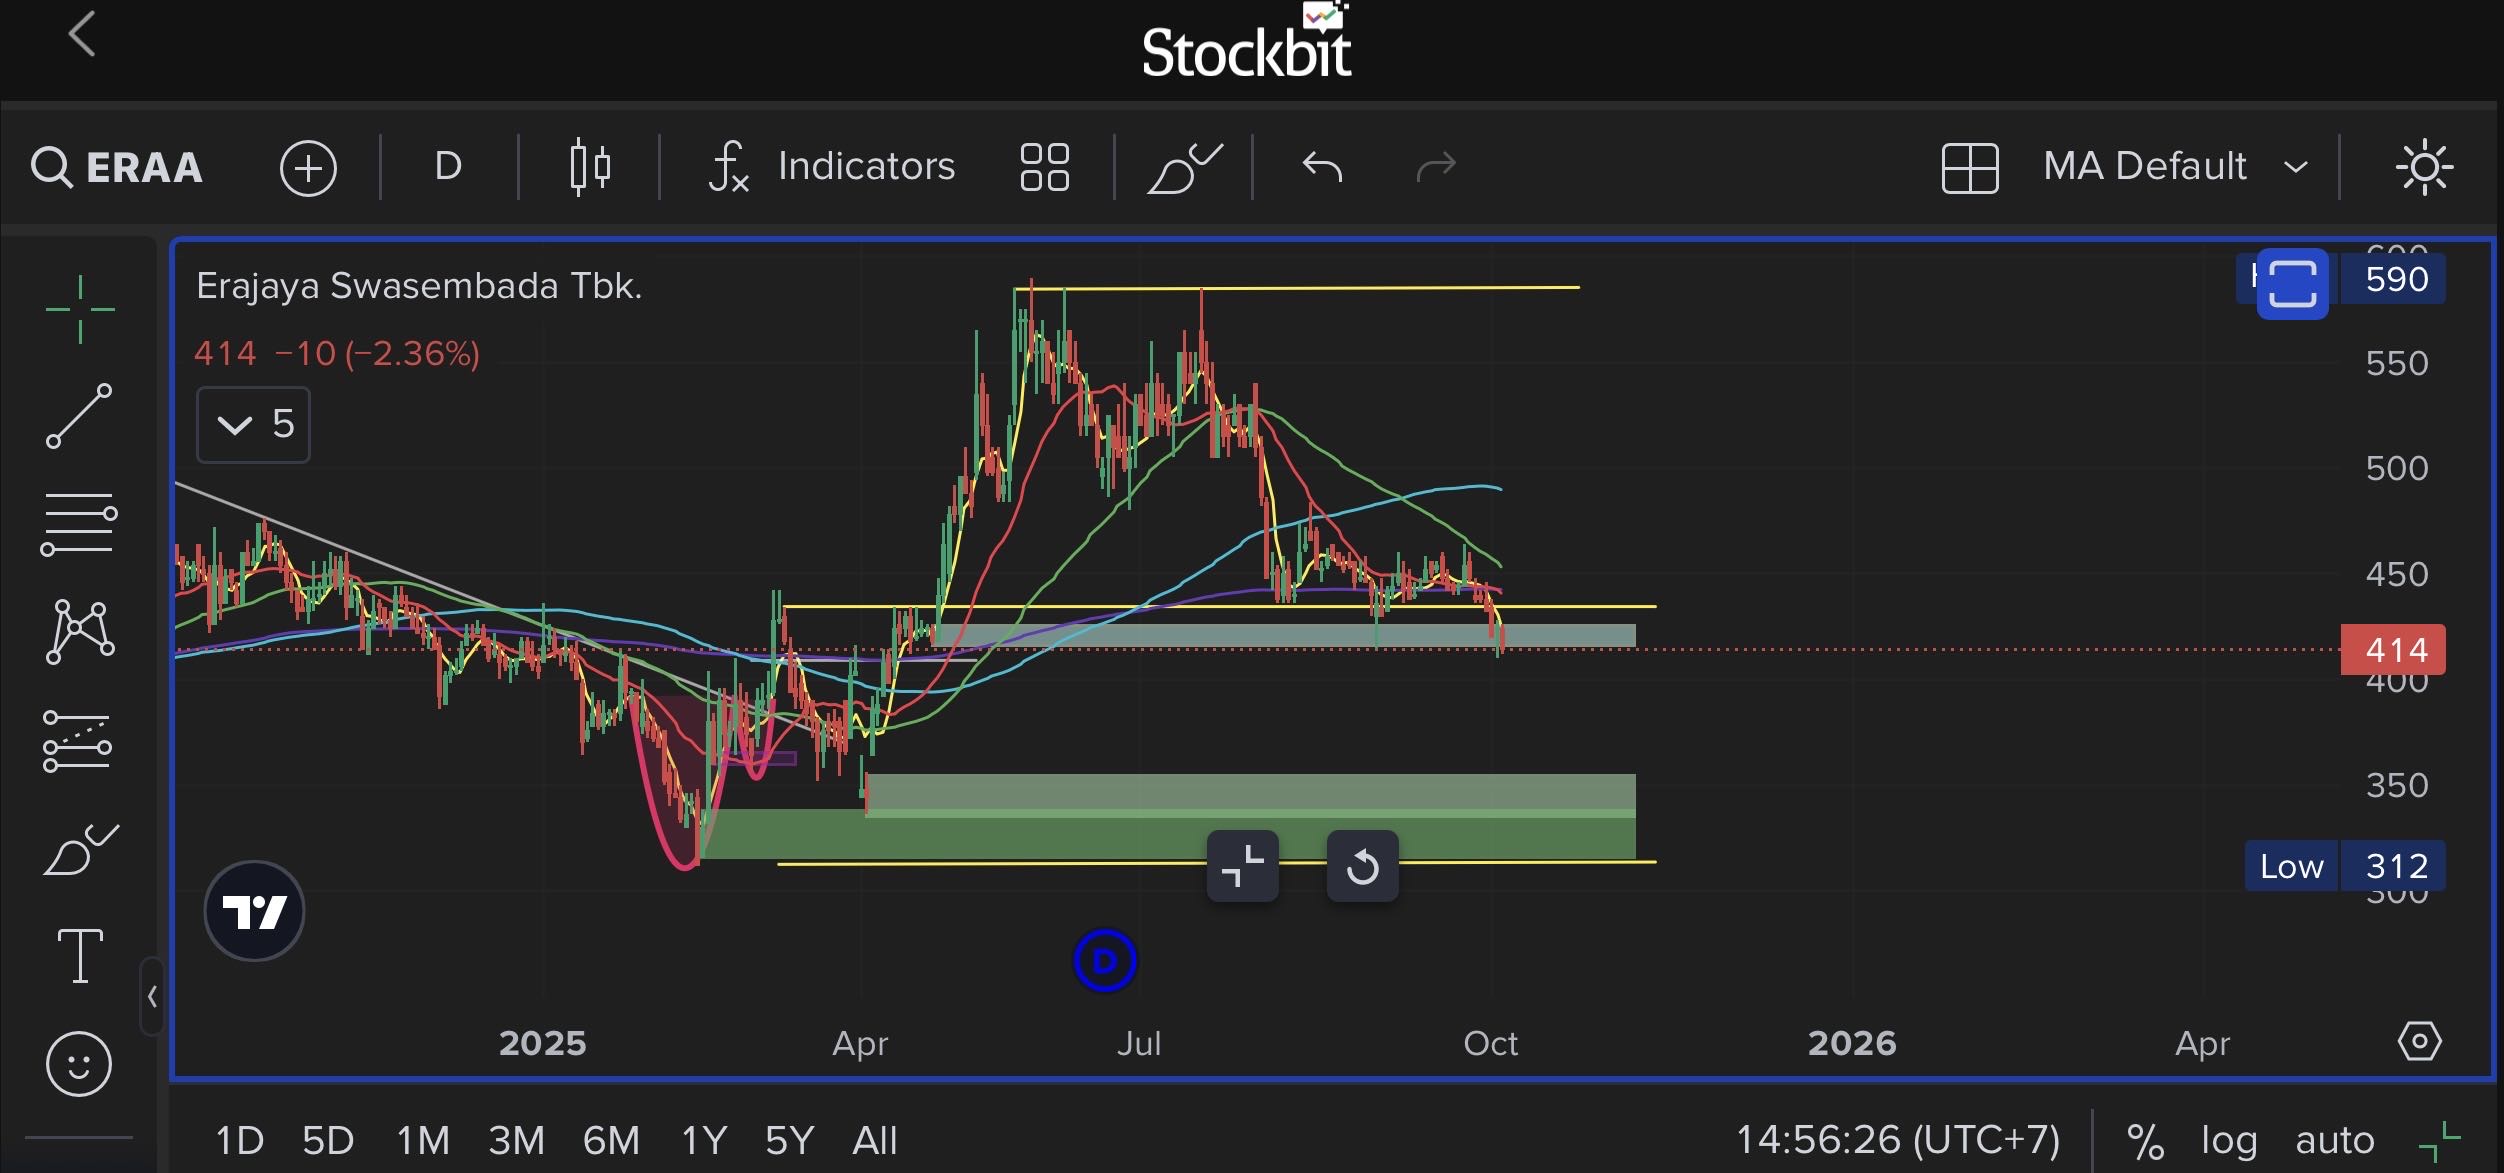Select the 1Y time range
2504x1173 pixels.
704,1140
